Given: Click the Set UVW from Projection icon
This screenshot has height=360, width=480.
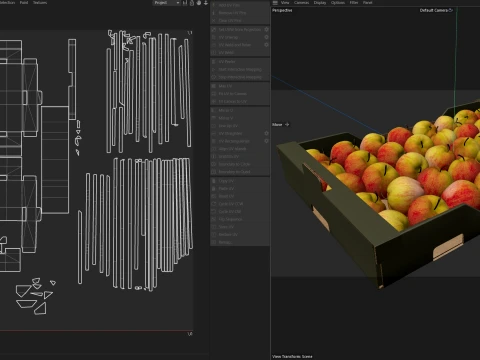Looking at the screenshot, I should click(214, 29).
